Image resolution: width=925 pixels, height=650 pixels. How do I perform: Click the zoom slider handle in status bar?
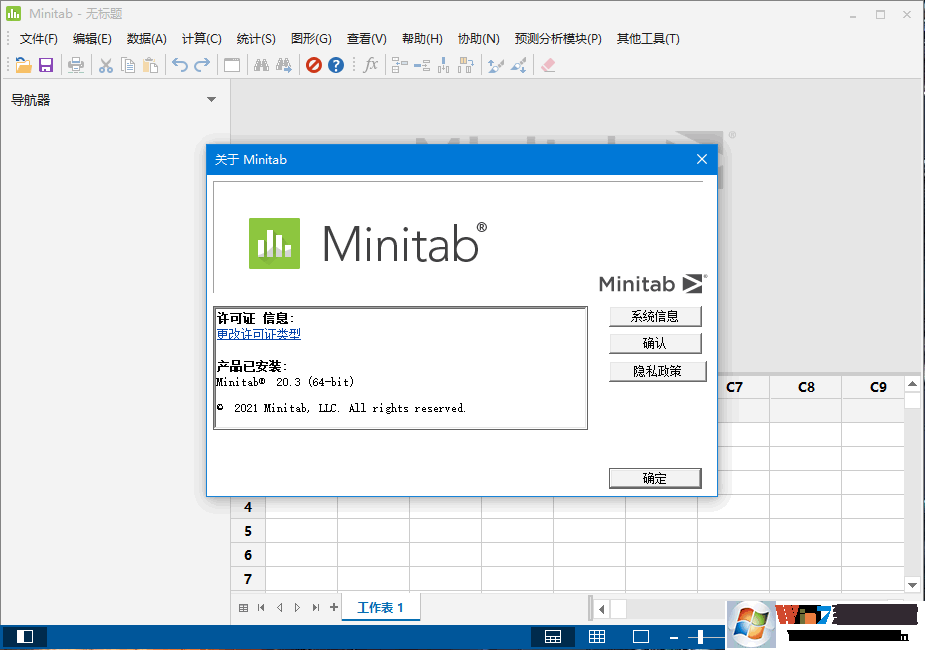coord(700,637)
